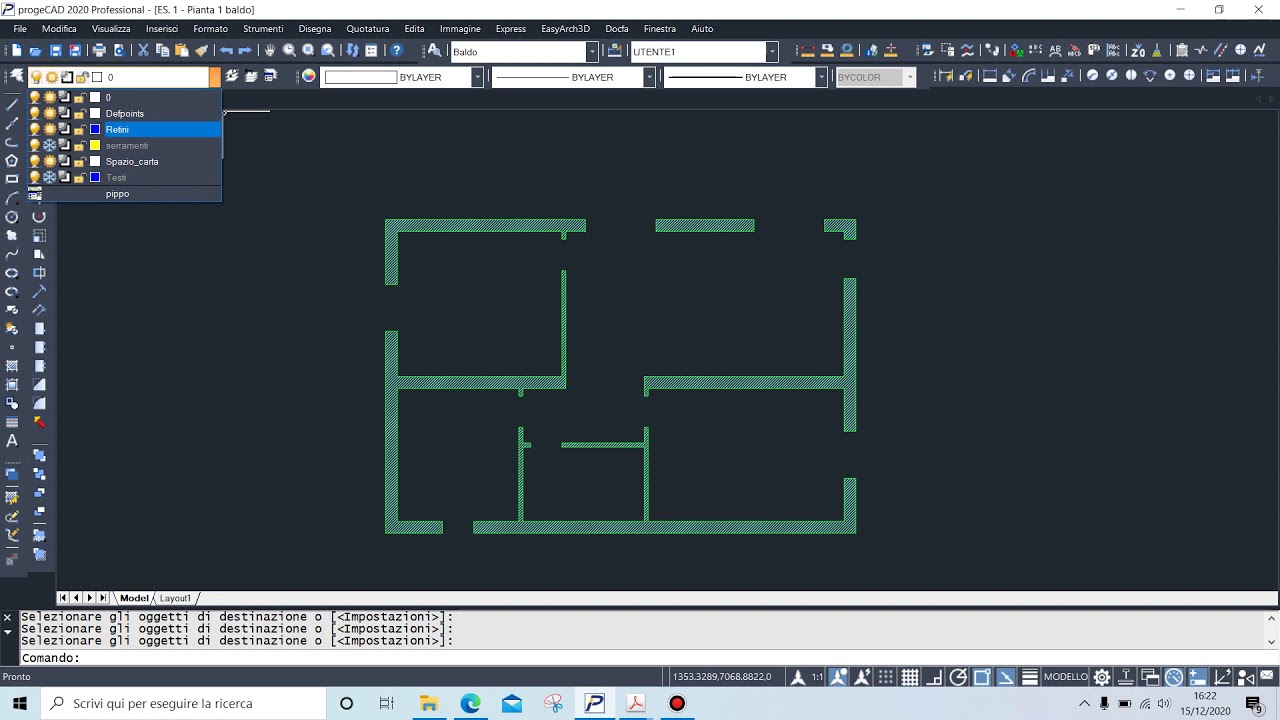Select the Pan hand tool

tap(270, 51)
